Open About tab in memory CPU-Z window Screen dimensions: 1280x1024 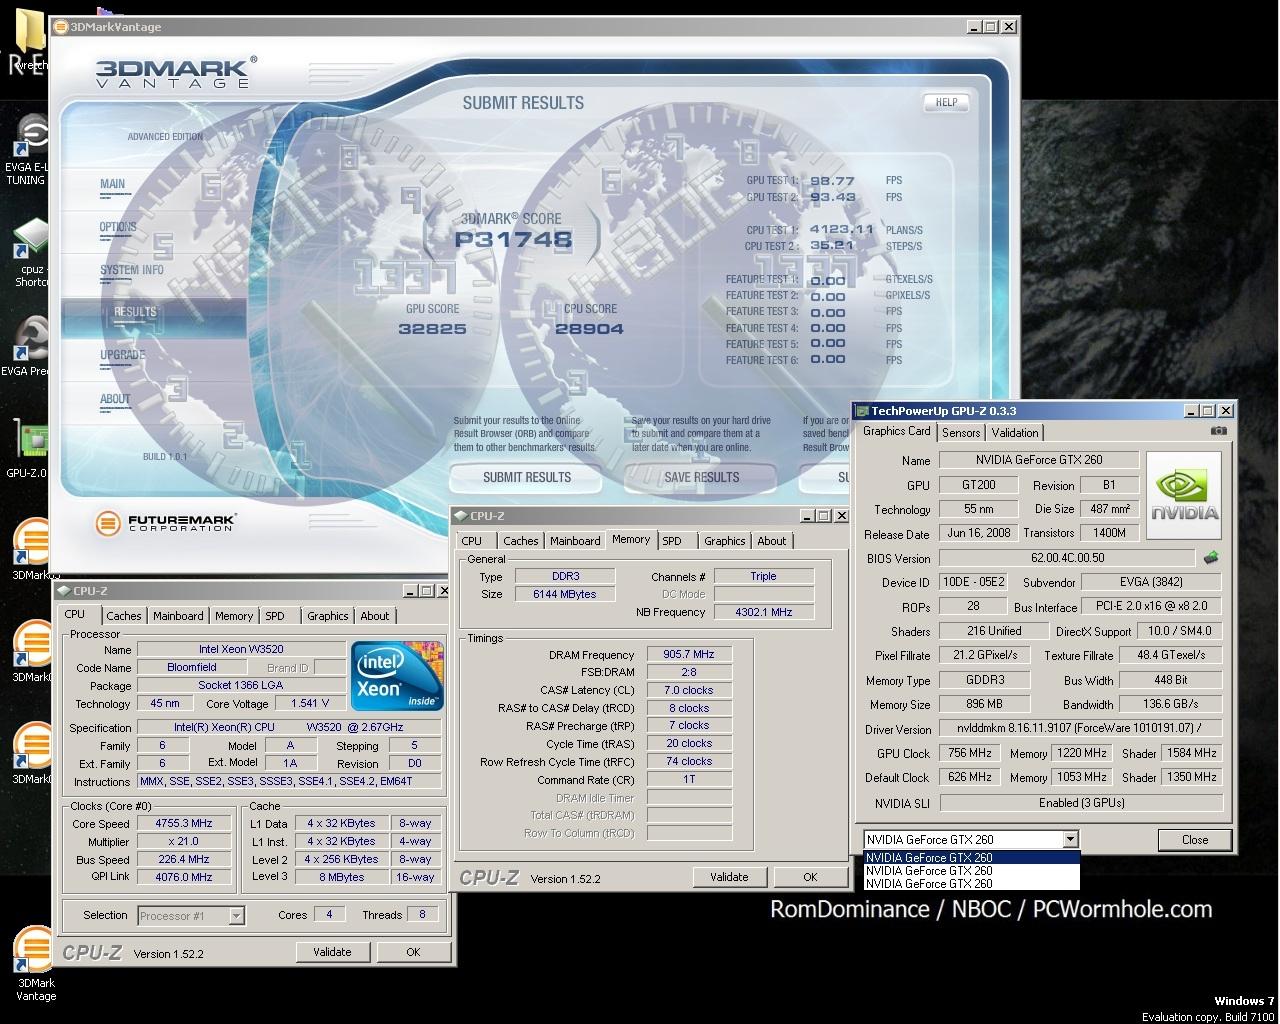point(771,541)
